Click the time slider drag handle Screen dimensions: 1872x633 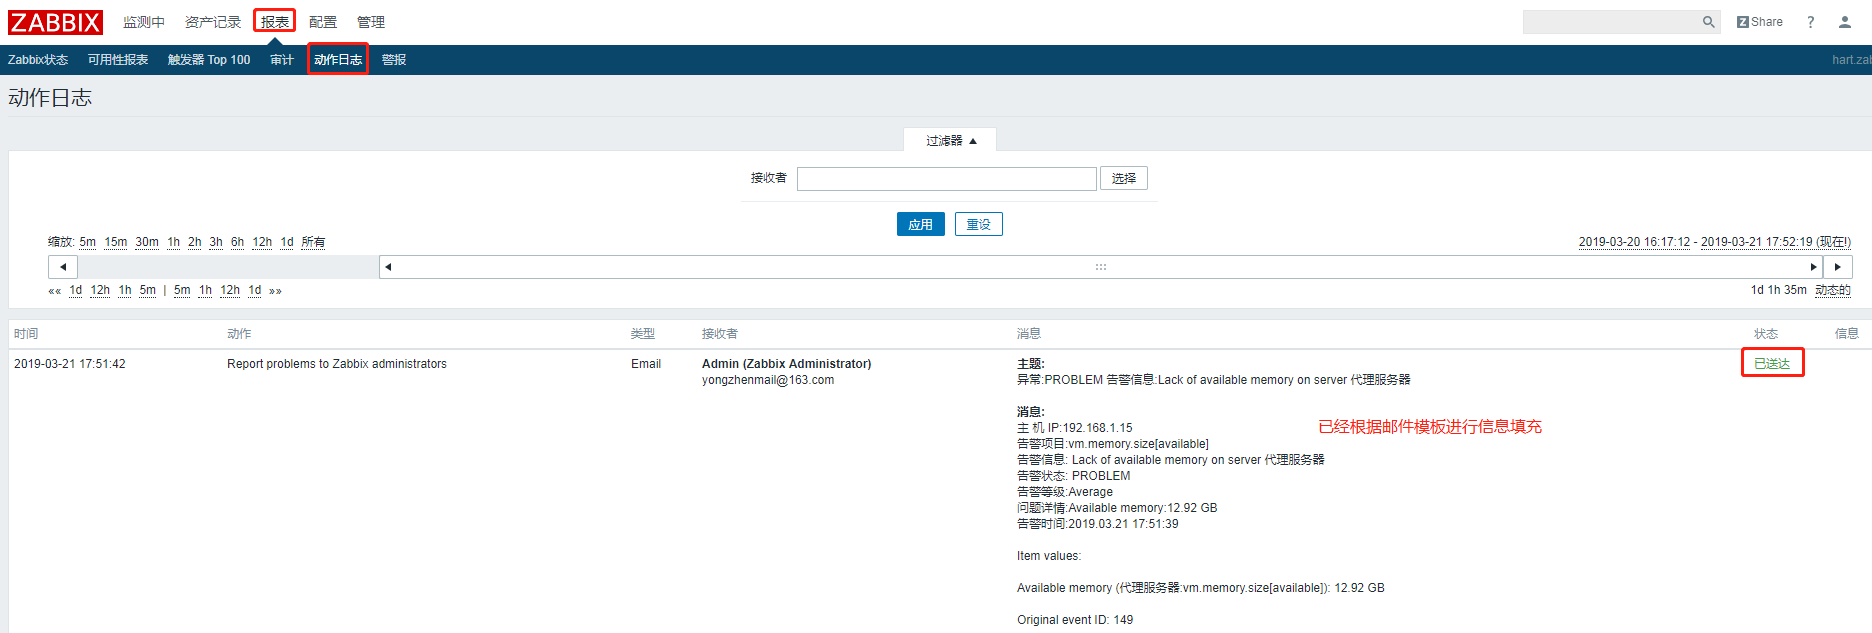point(1100,267)
